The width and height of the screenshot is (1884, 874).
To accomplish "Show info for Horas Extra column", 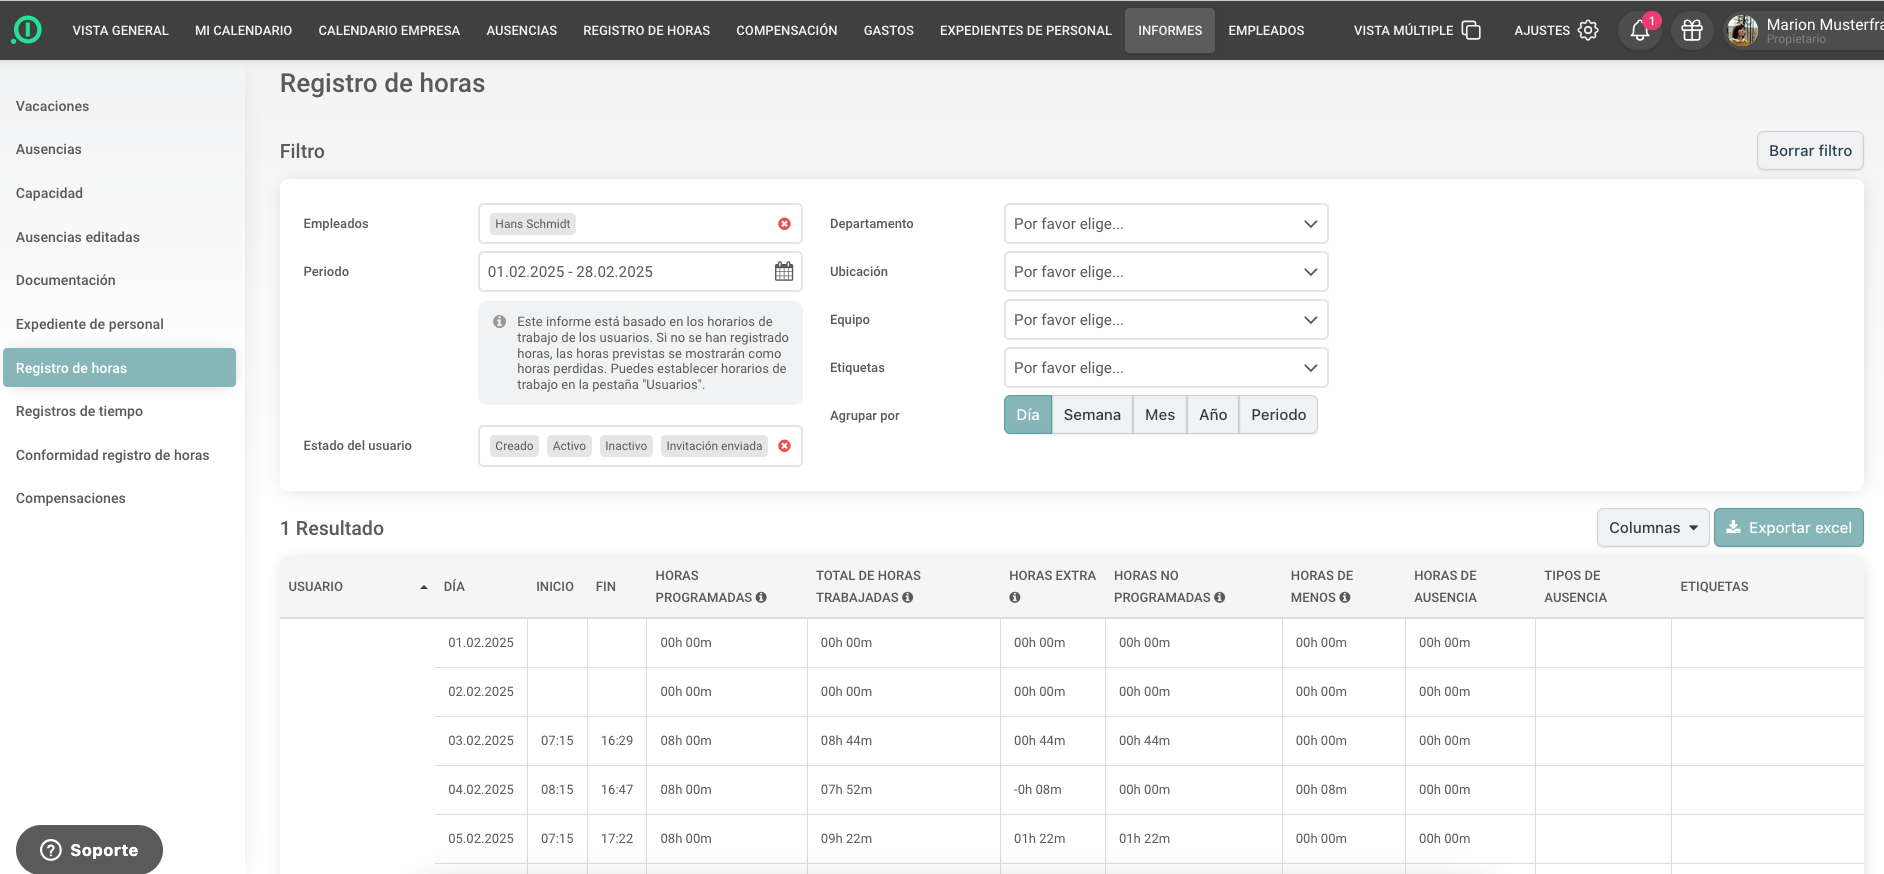I will pos(1015,598).
